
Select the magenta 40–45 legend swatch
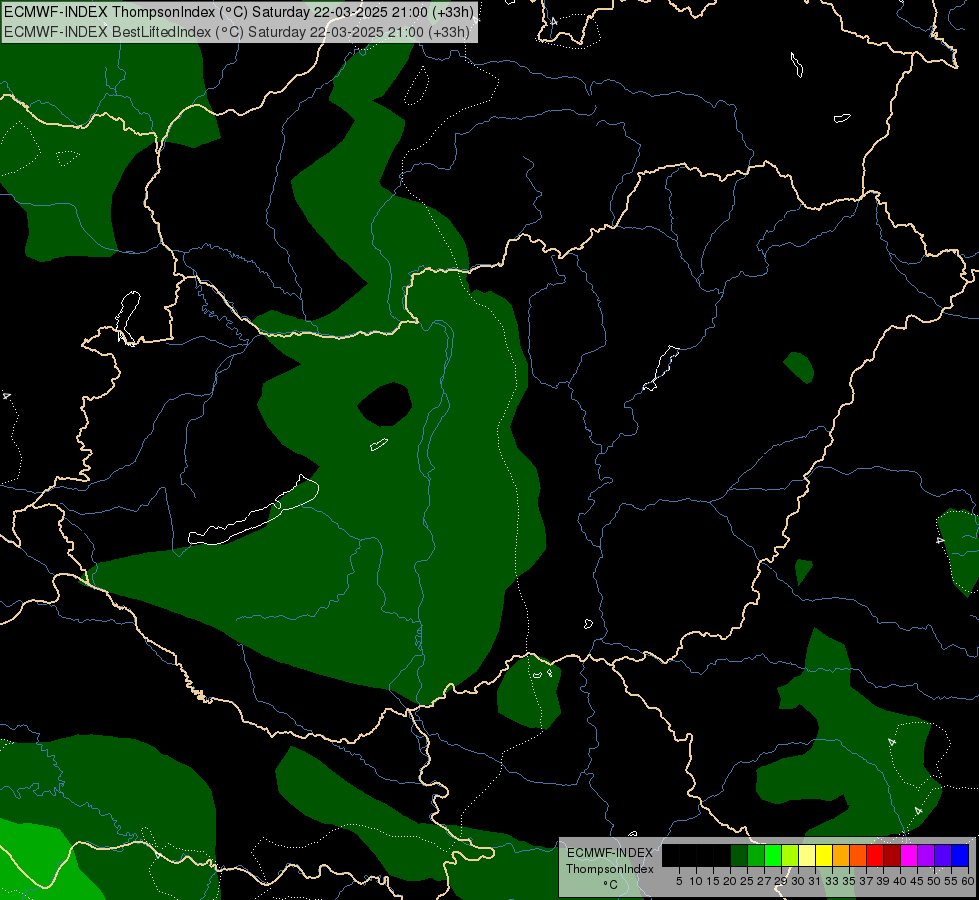(x=909, y=855)
